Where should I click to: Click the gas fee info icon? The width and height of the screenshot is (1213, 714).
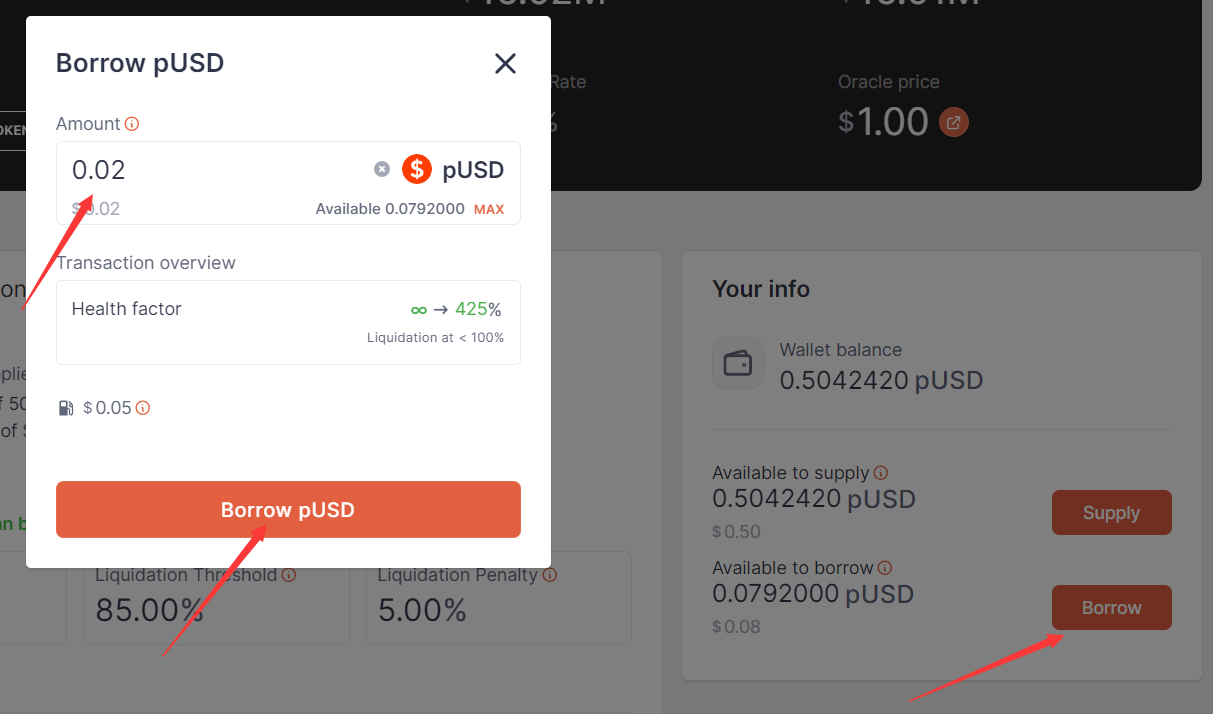pos(143,408)
